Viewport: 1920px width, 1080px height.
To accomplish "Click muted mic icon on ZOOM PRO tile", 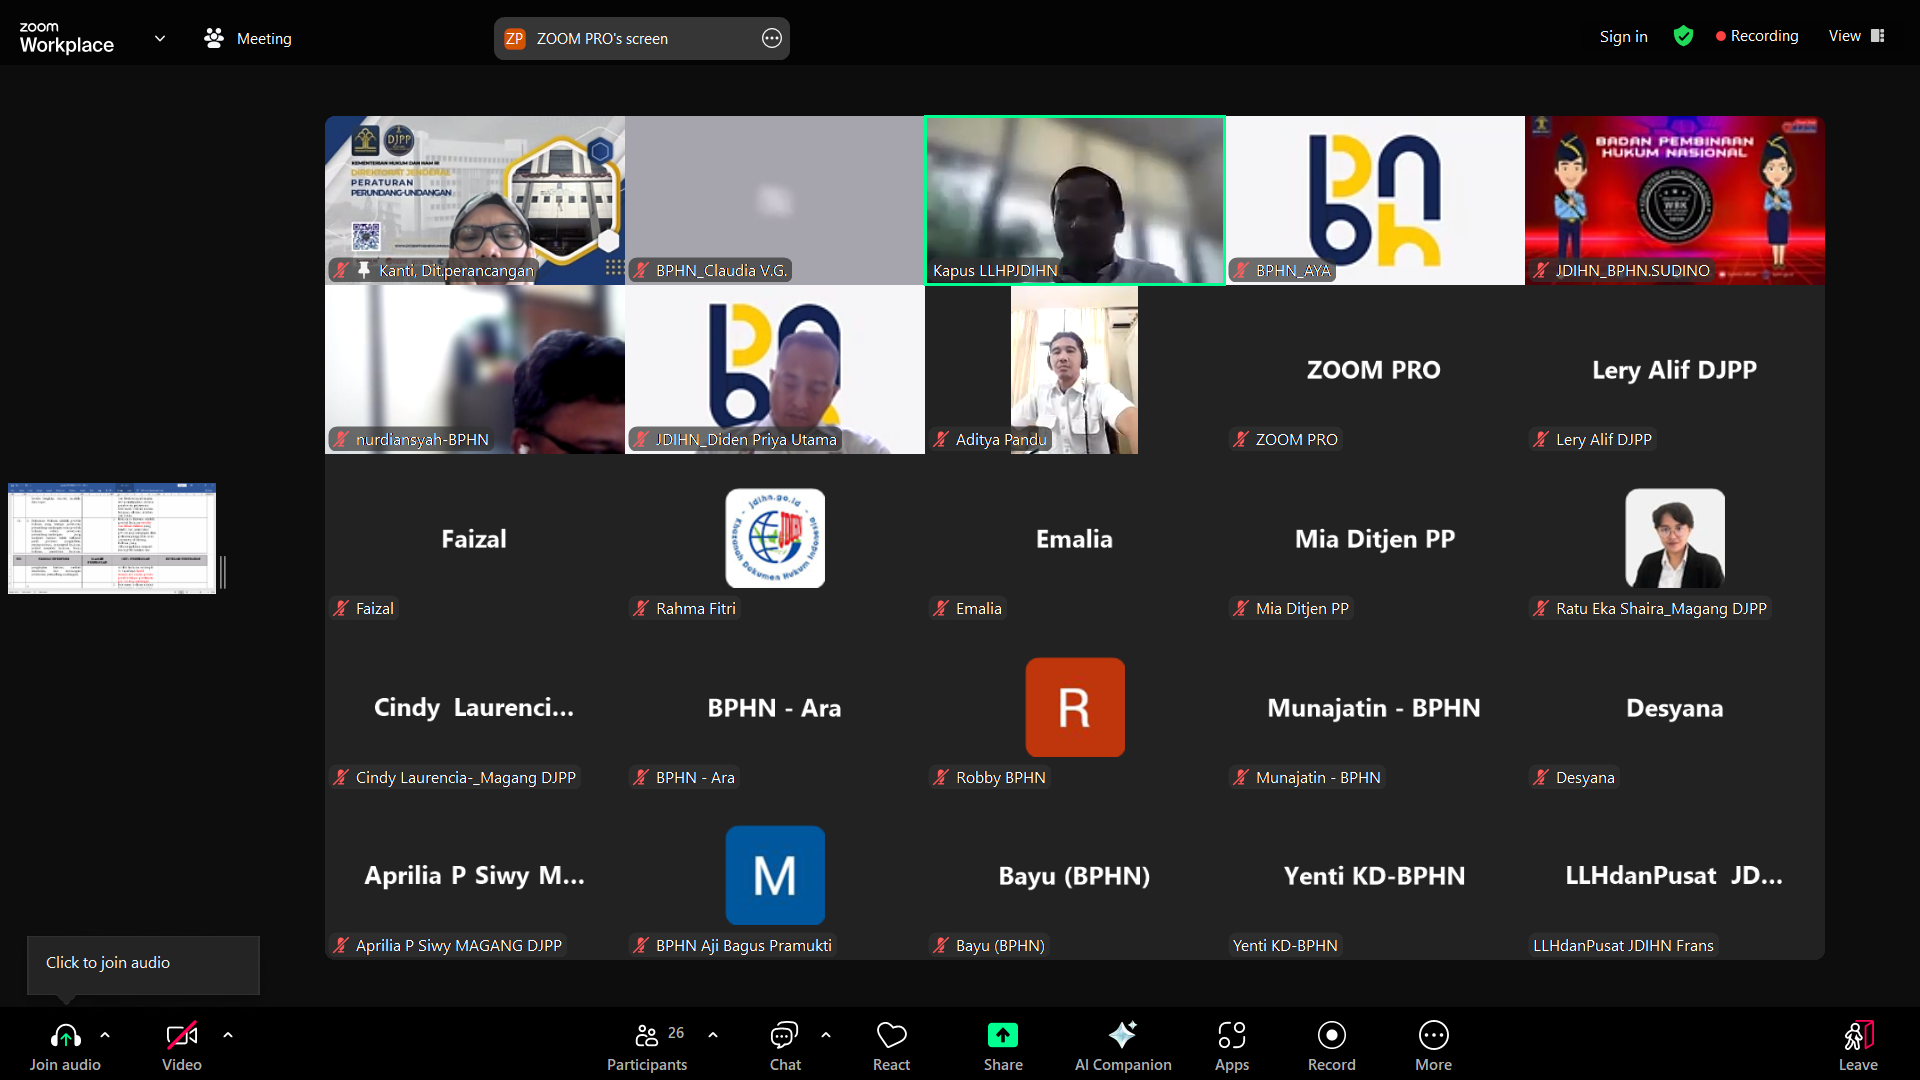I will 1241,439.
